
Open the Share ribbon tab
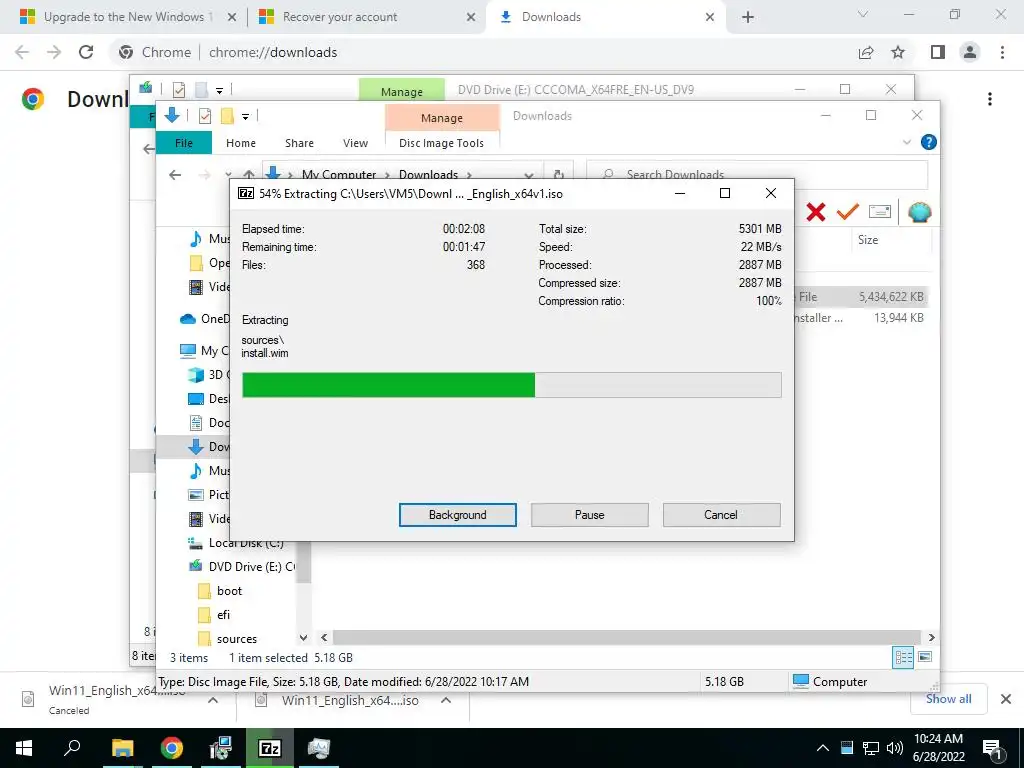point(299,142)
